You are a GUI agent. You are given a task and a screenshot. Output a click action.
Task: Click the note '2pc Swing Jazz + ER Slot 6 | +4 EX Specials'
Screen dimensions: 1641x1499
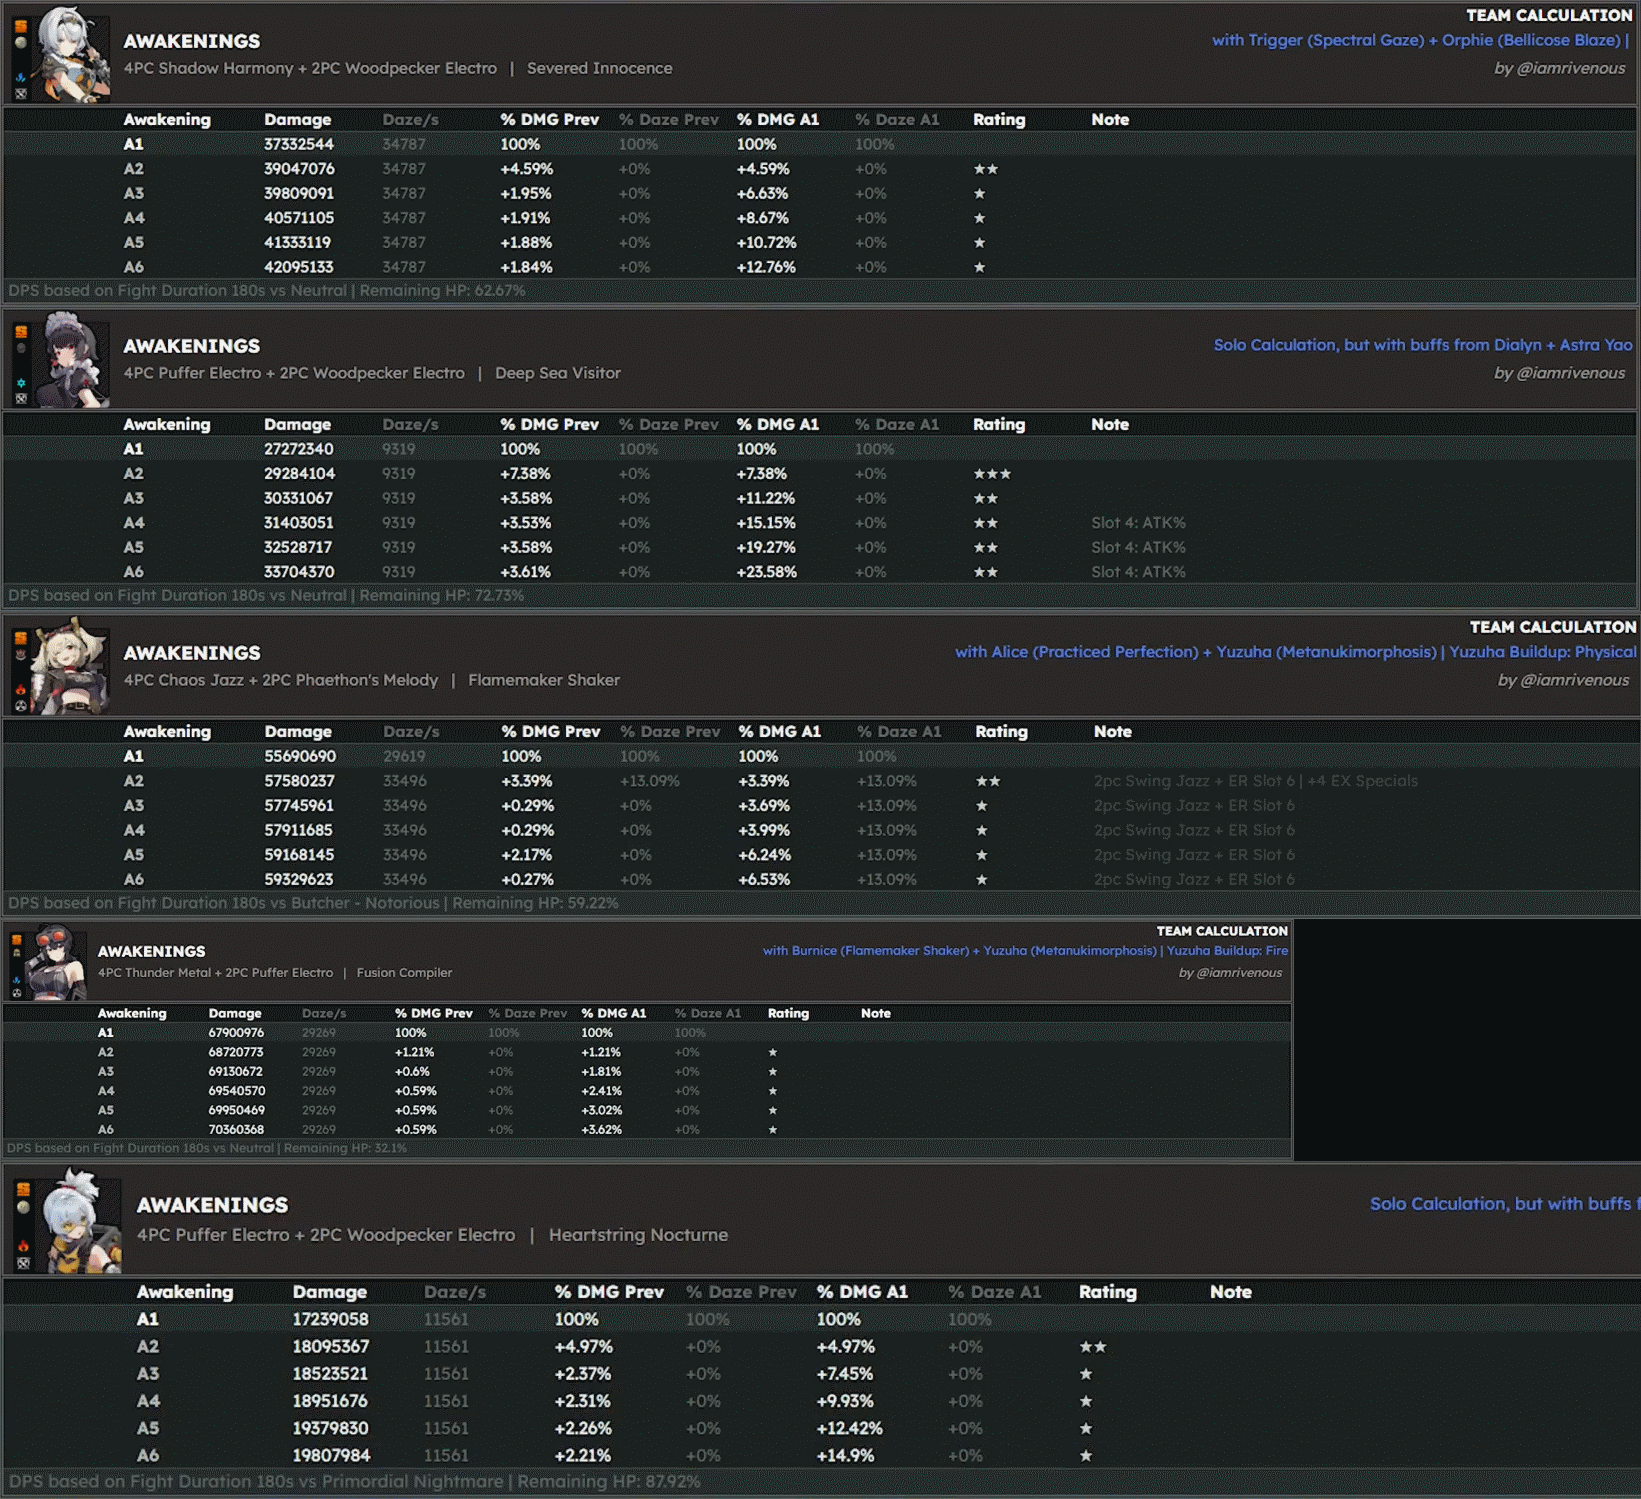(x=1256, y=781)
